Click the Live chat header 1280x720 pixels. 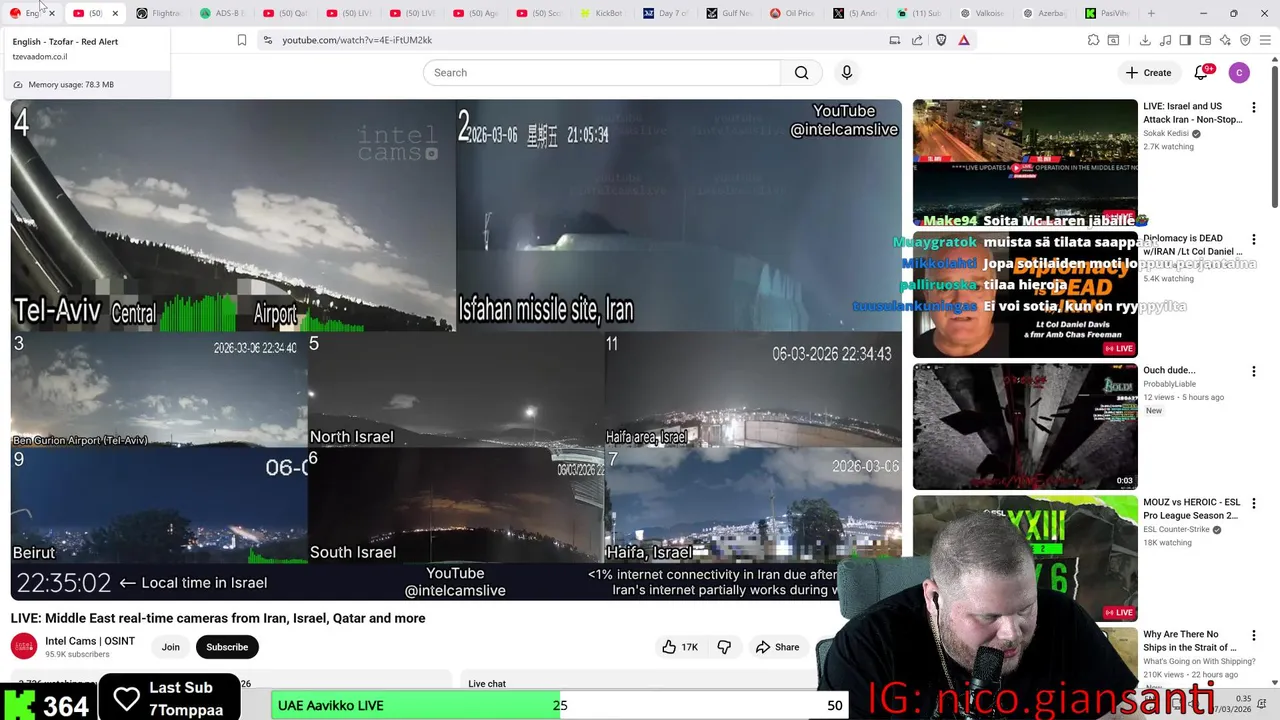click(487, 684)
